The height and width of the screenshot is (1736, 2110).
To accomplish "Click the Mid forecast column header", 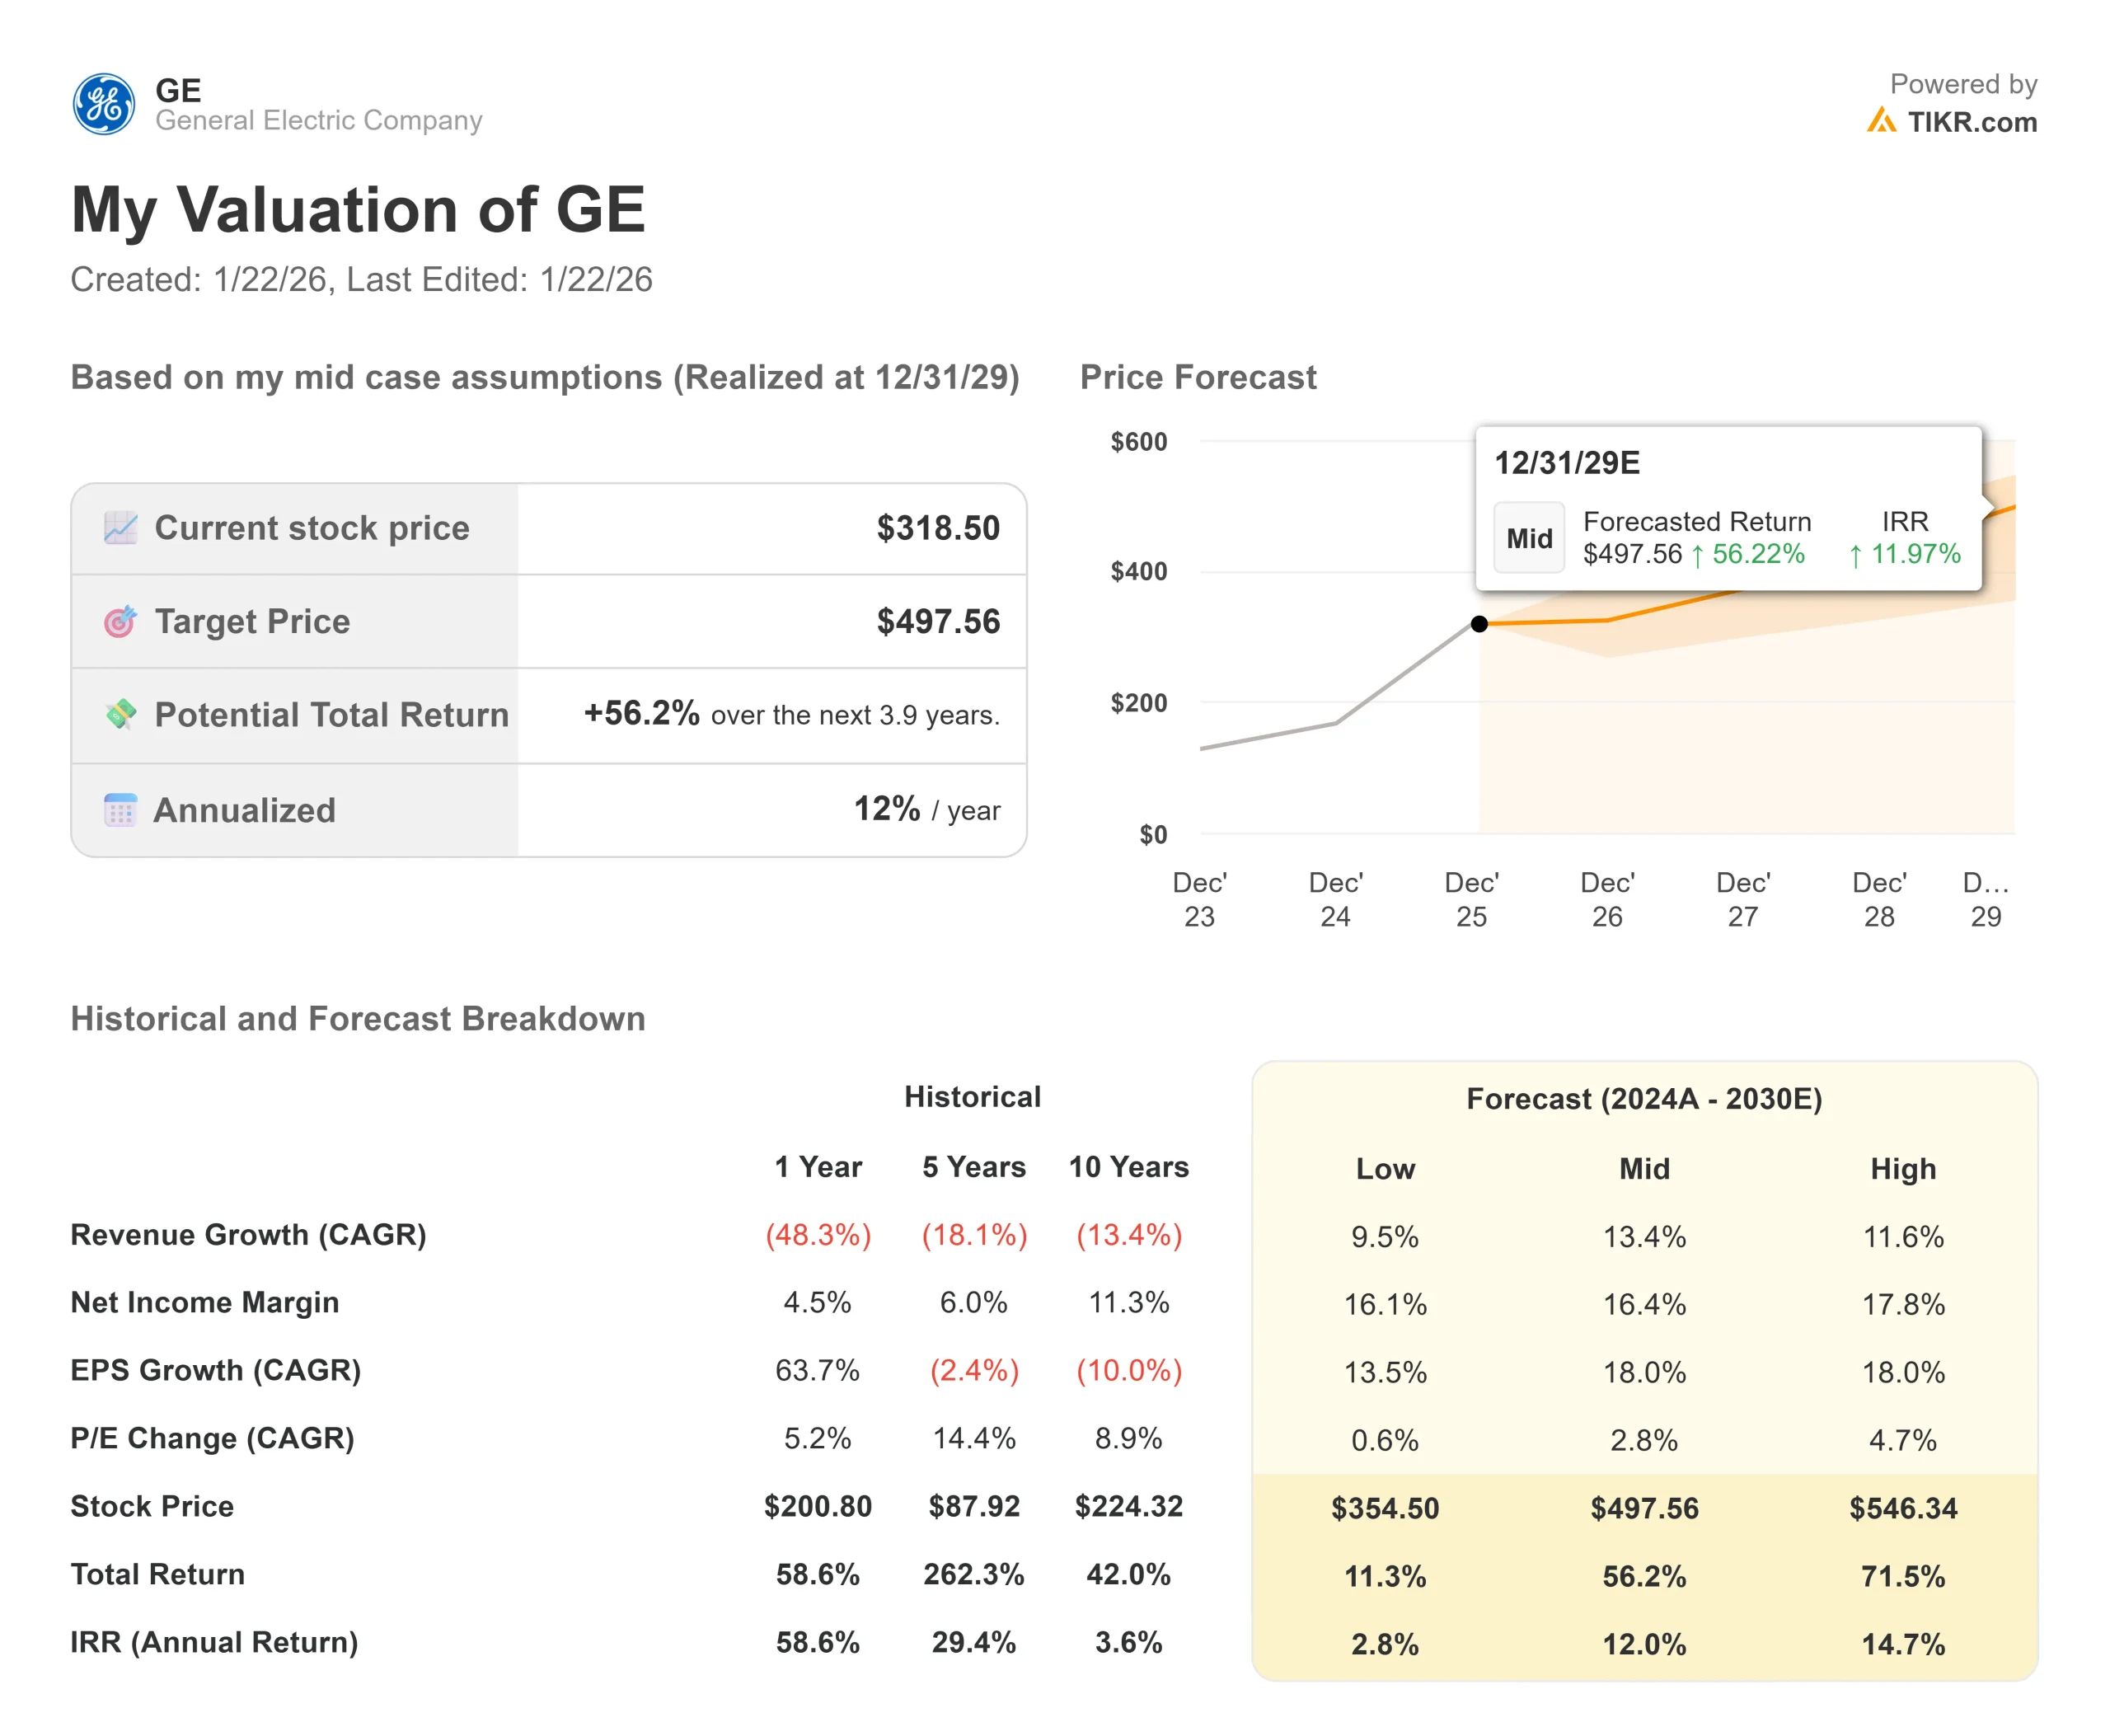I will click(1644, 1169).
